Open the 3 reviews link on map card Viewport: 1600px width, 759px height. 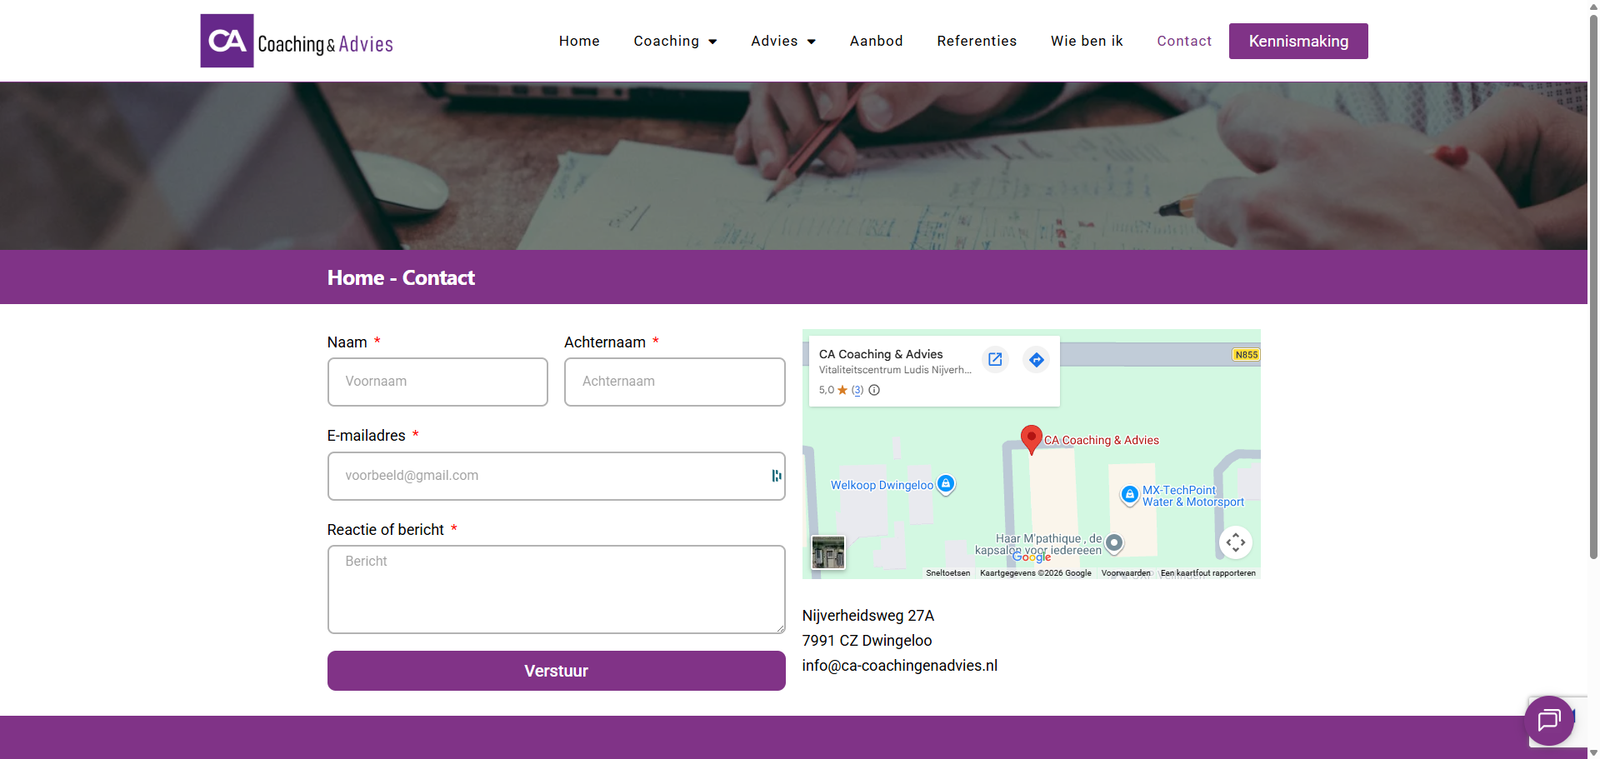(857, 390)
